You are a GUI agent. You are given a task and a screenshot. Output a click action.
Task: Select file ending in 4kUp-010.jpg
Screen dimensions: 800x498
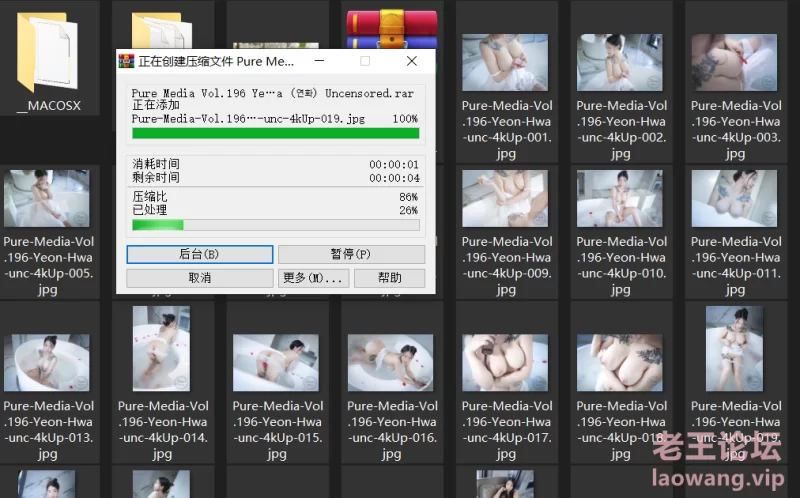[x=620, y=200]
